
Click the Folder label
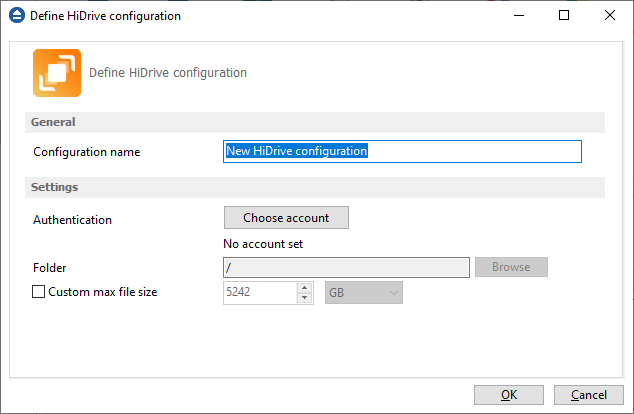click(49, 268)
